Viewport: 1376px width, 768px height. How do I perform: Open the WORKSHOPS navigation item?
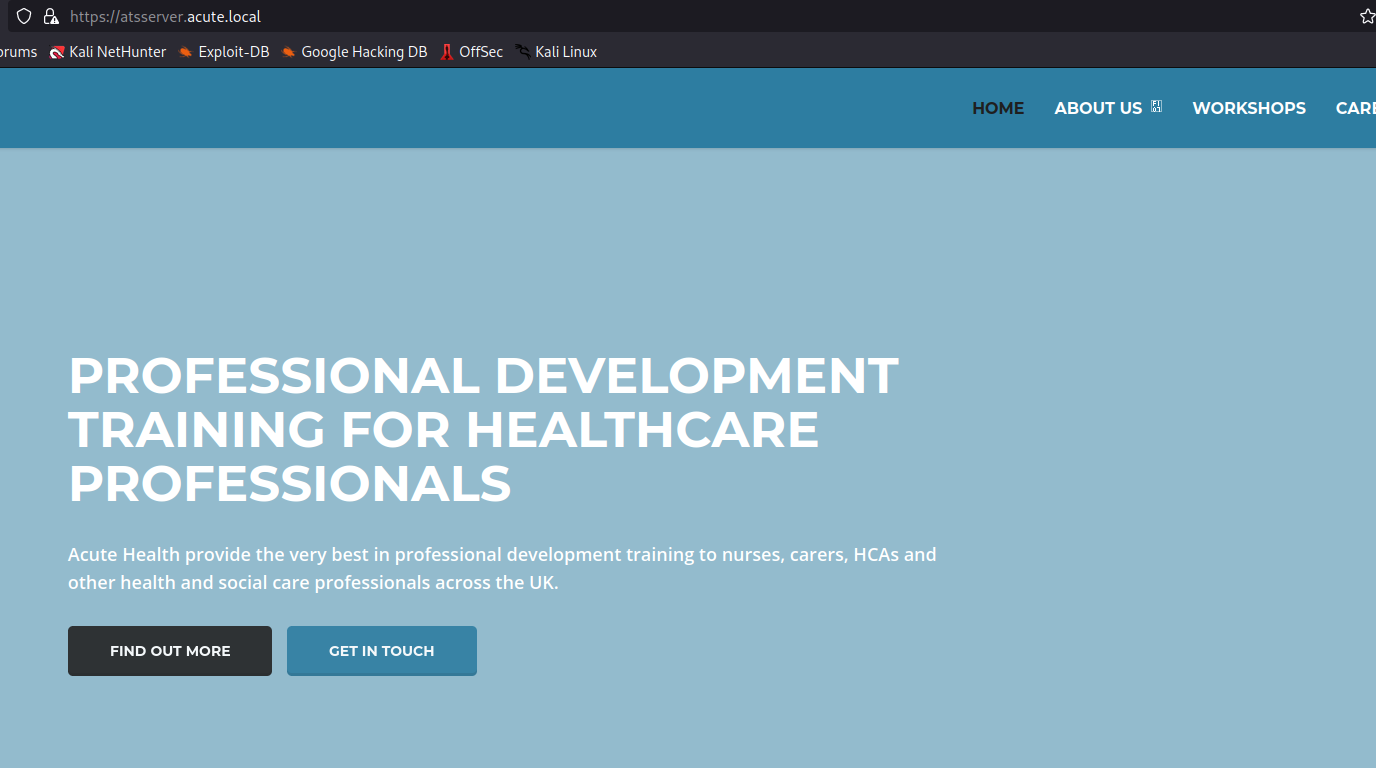1248,108
